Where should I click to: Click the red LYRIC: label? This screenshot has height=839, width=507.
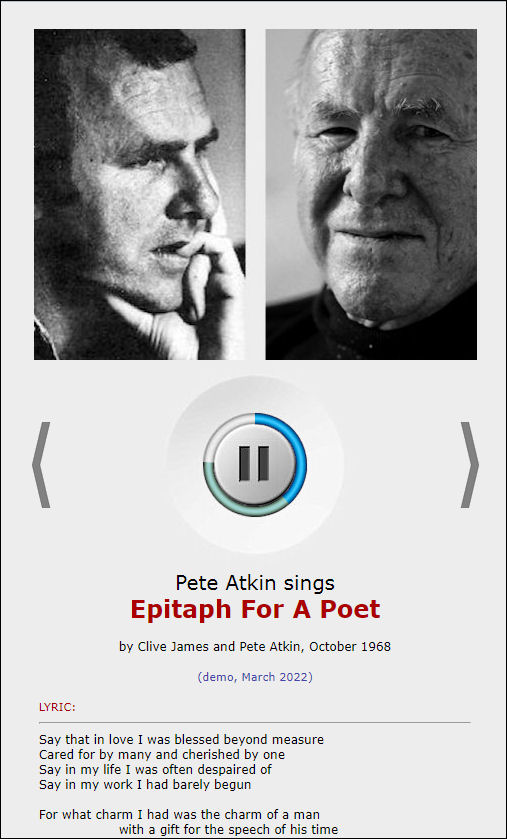[57, 707]
